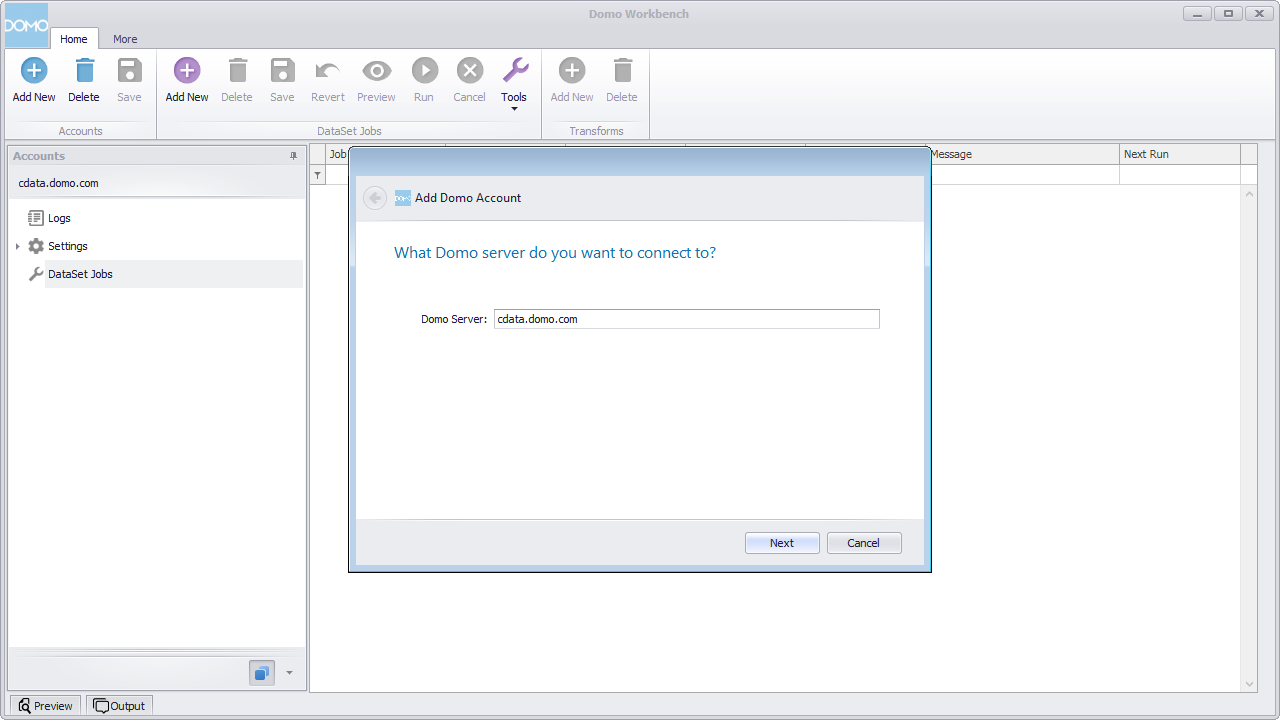Viewport: 1280px width, 720px height.
Task: Click the Next button
Action: (x=782, y=543)
